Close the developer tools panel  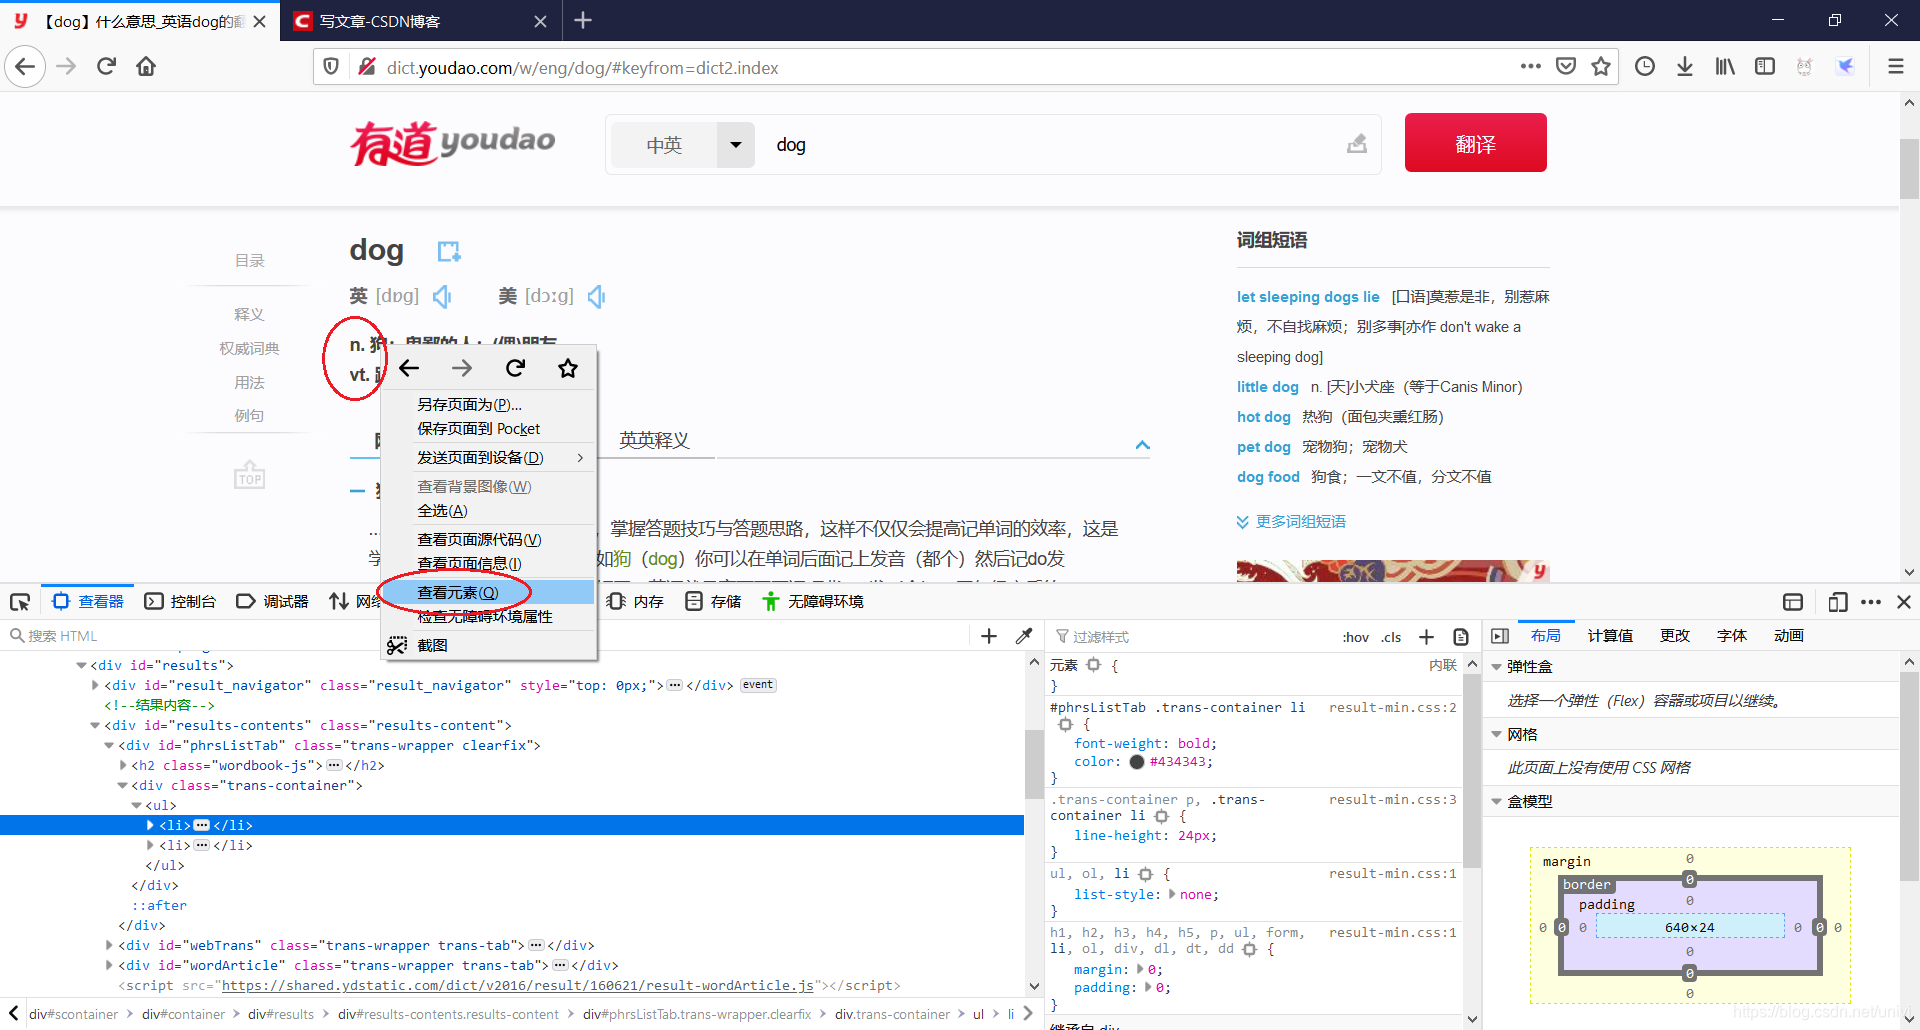click(x=1904, y=602)
